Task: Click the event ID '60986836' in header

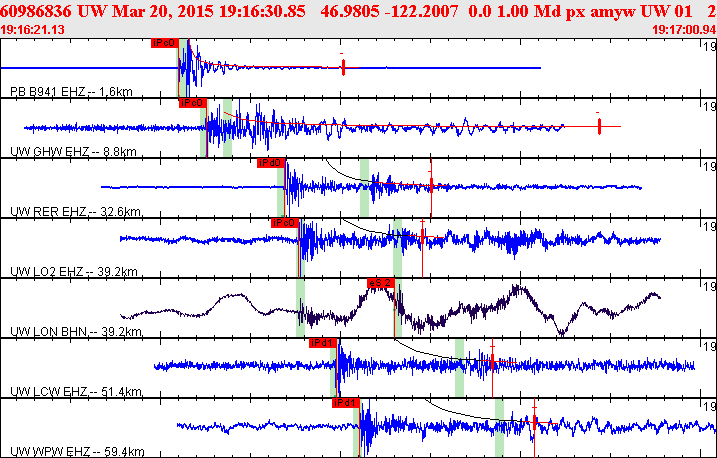Action: [x=36, y=11]
